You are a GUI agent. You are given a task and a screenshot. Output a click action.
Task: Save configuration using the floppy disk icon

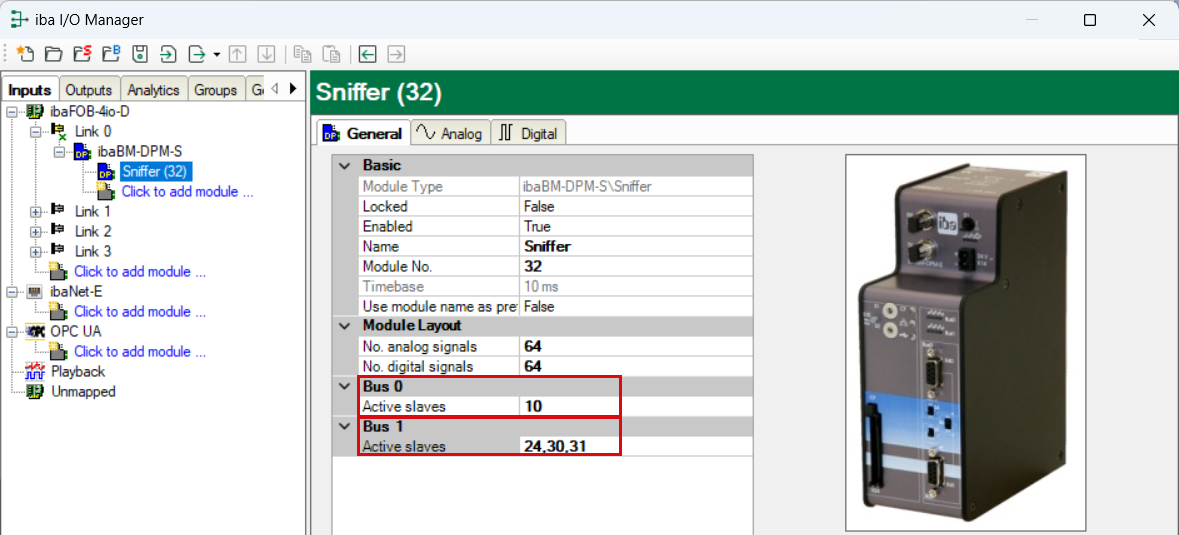140,53
